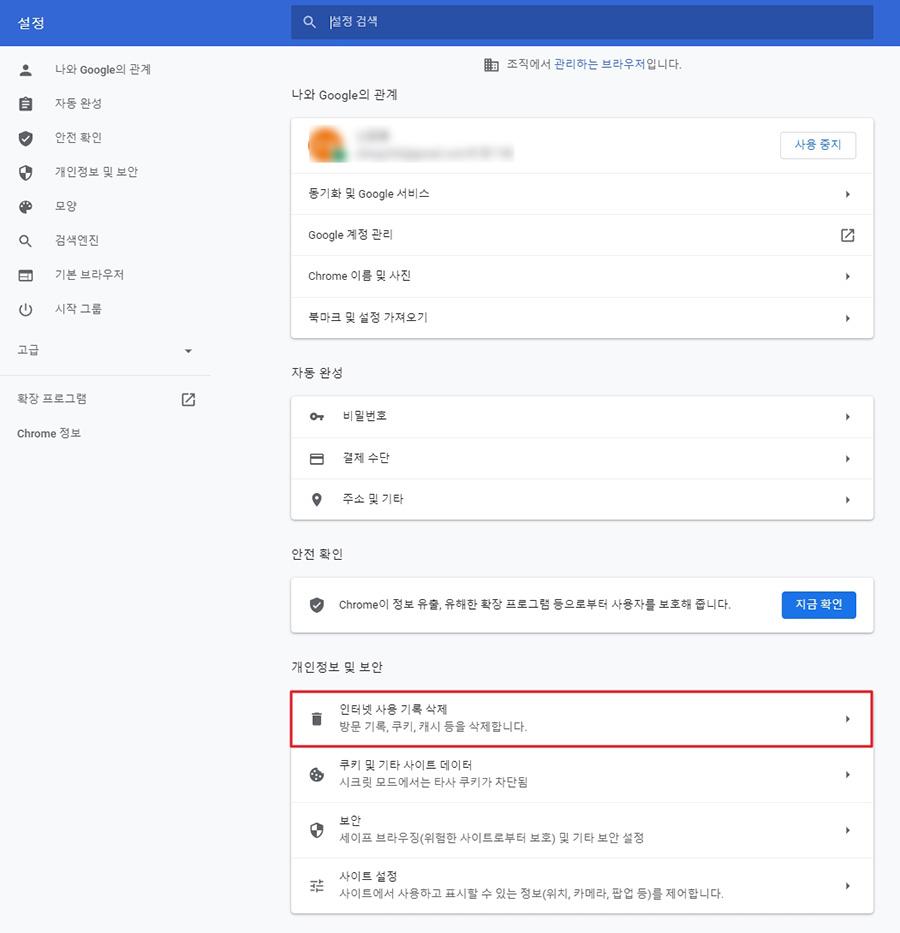This screenshot has height=933, width=900.
Task: Click the shield check icon for 안전 확인 in sidebar
Action: pyautogui.click(x=26, y=139)
